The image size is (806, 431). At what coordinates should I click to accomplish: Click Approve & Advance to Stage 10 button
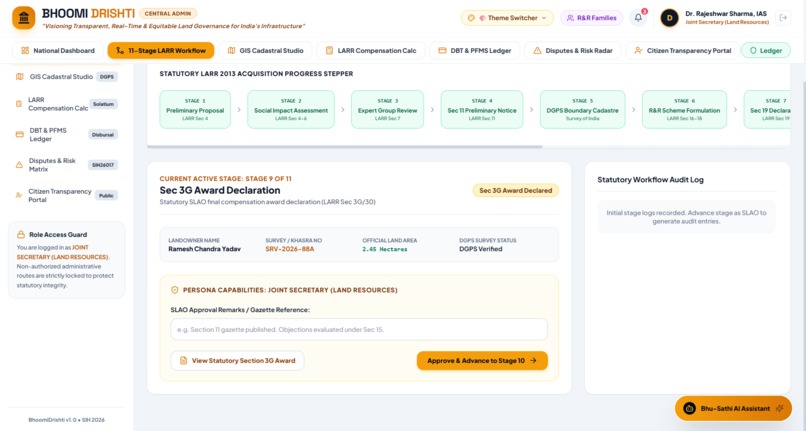pyautogui.click(x=482, y=361)
